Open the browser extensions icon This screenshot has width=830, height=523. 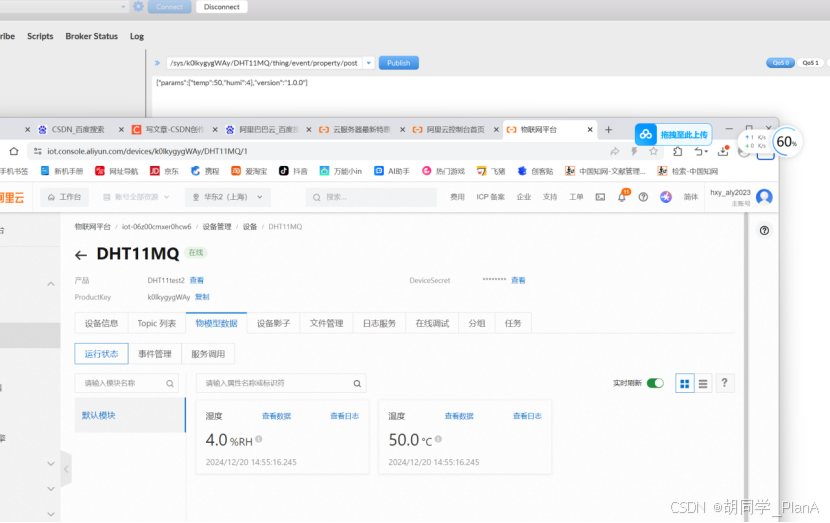[x=678, y=151]
